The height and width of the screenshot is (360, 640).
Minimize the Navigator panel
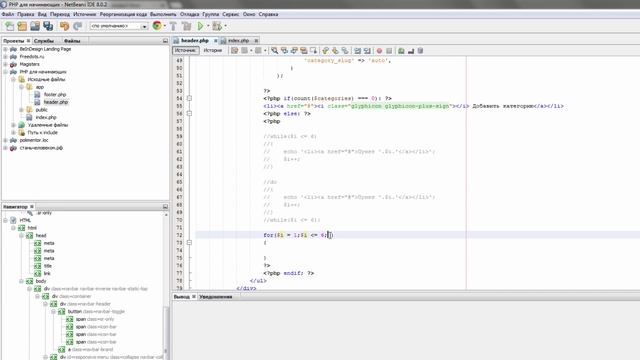pos(165,207)
